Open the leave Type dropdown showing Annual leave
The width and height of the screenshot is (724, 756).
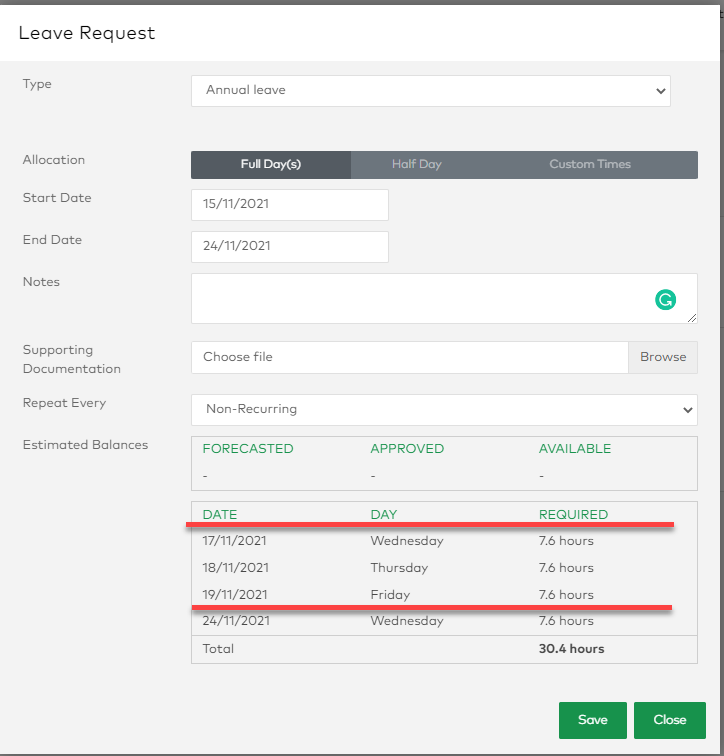coord(430,91)
